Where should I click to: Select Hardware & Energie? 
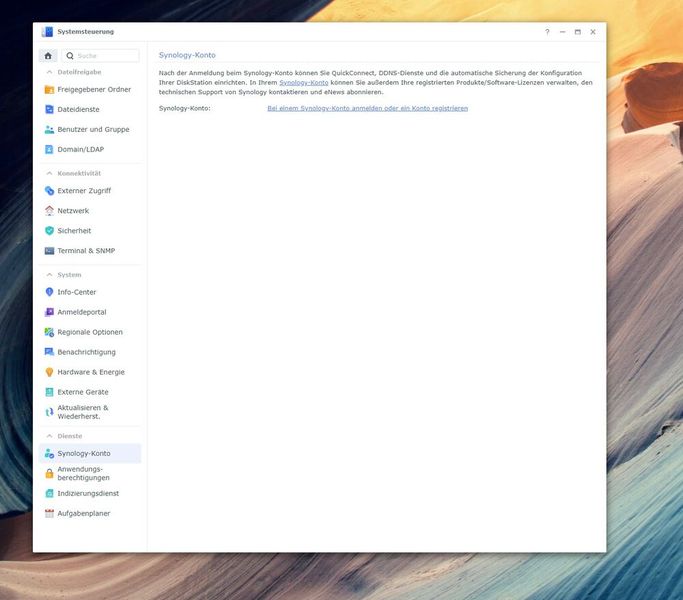[90, 372]
